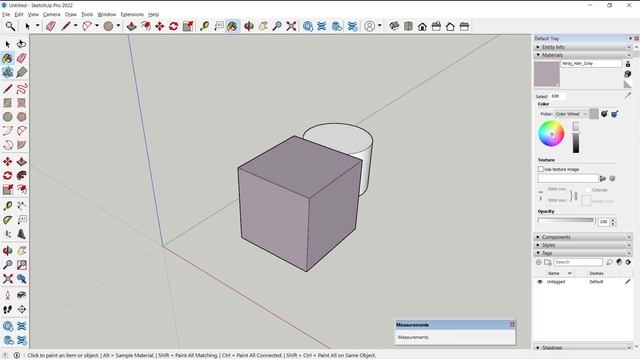
Task: Close the Measurements floating window
Action: coord(512,324)
